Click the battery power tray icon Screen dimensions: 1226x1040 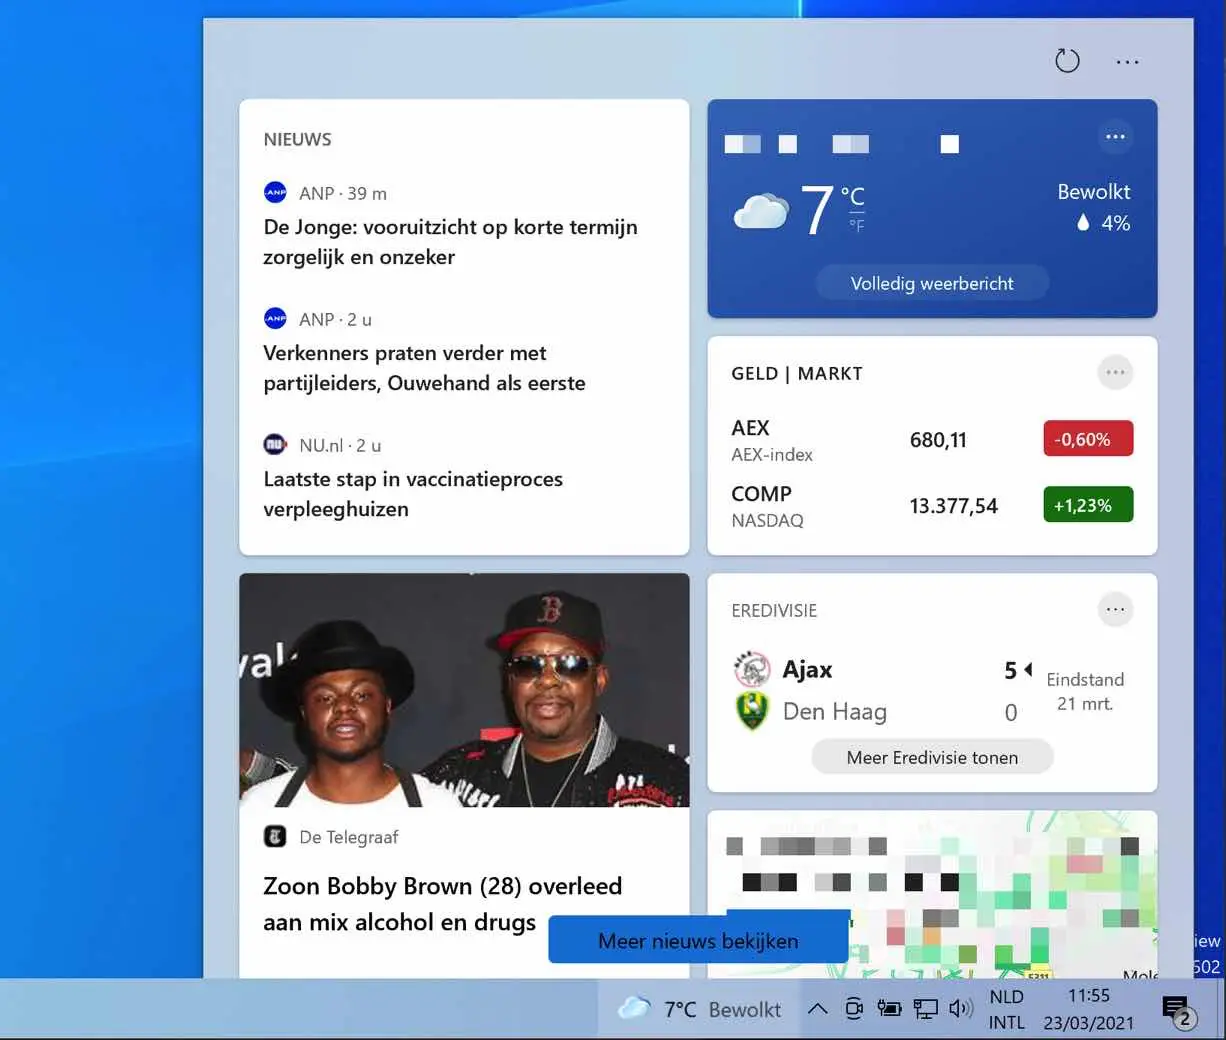[889, 1008]
